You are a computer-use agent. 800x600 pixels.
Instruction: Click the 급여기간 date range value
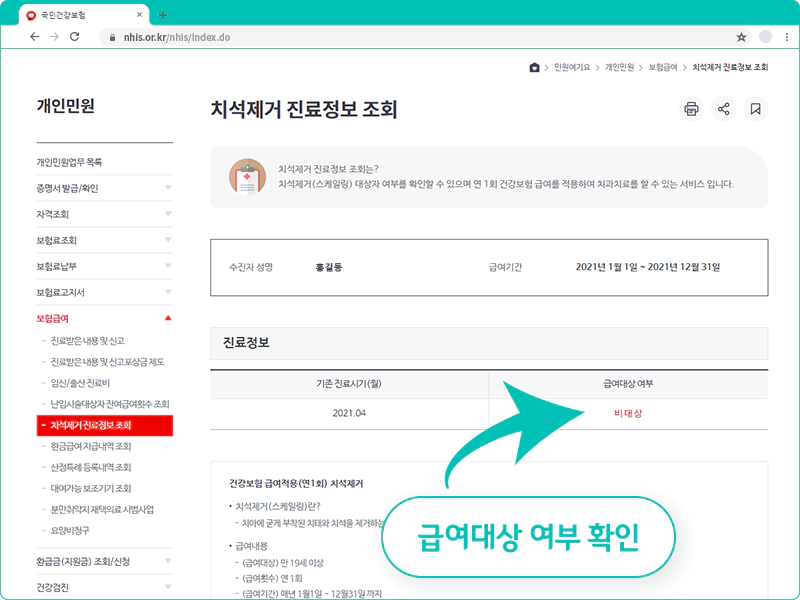[648, 267]
